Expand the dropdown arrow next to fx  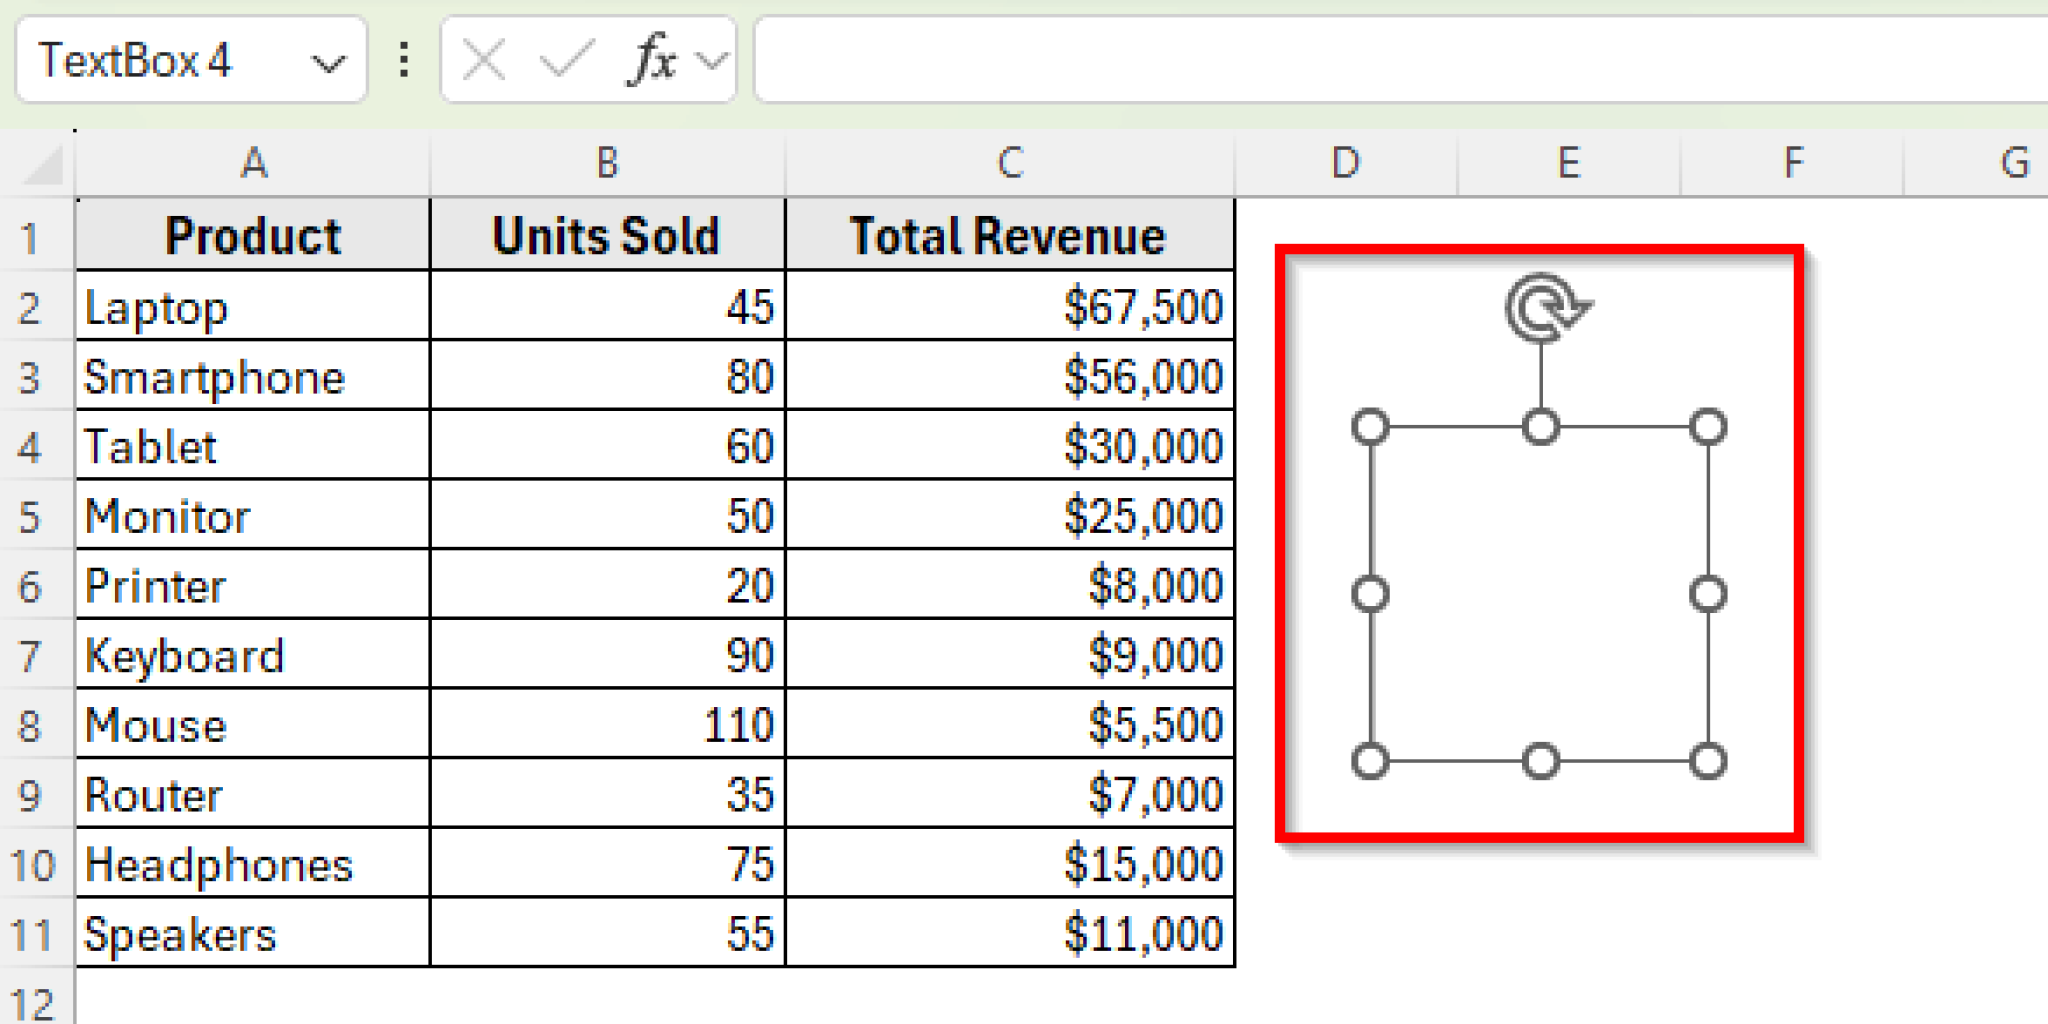(x=712, y=61)
